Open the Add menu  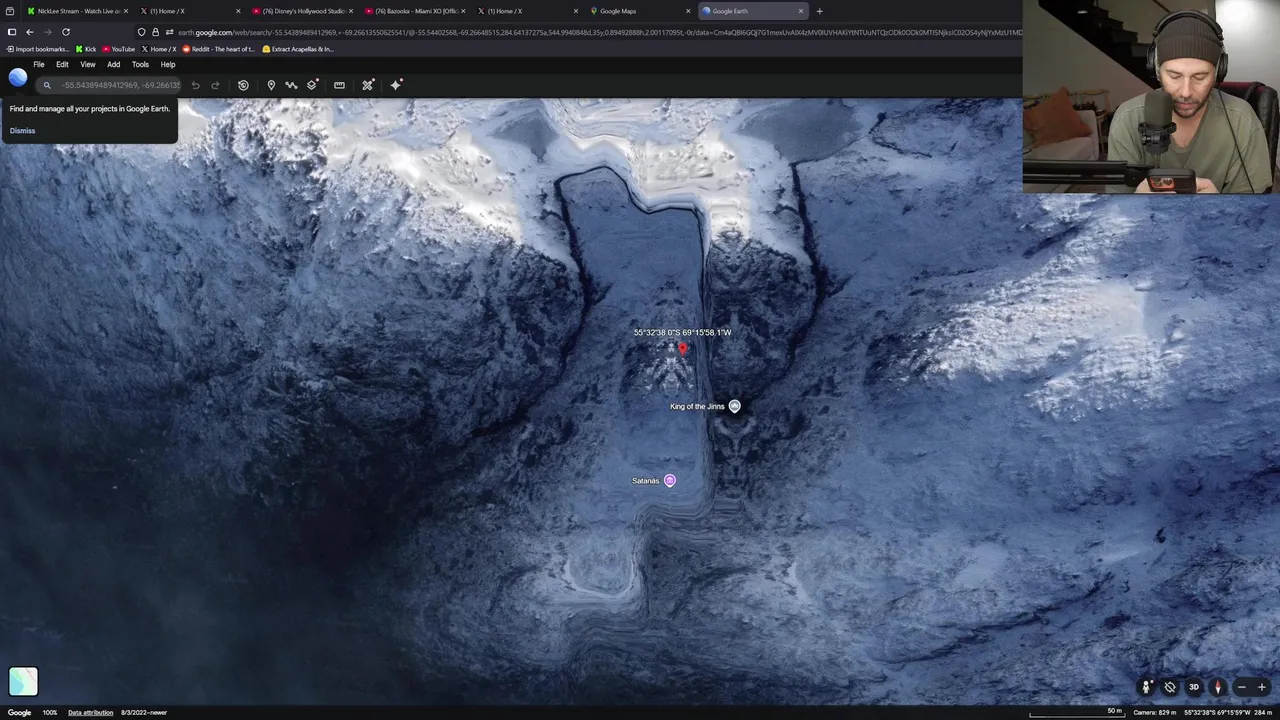click(x=114, y=65)
